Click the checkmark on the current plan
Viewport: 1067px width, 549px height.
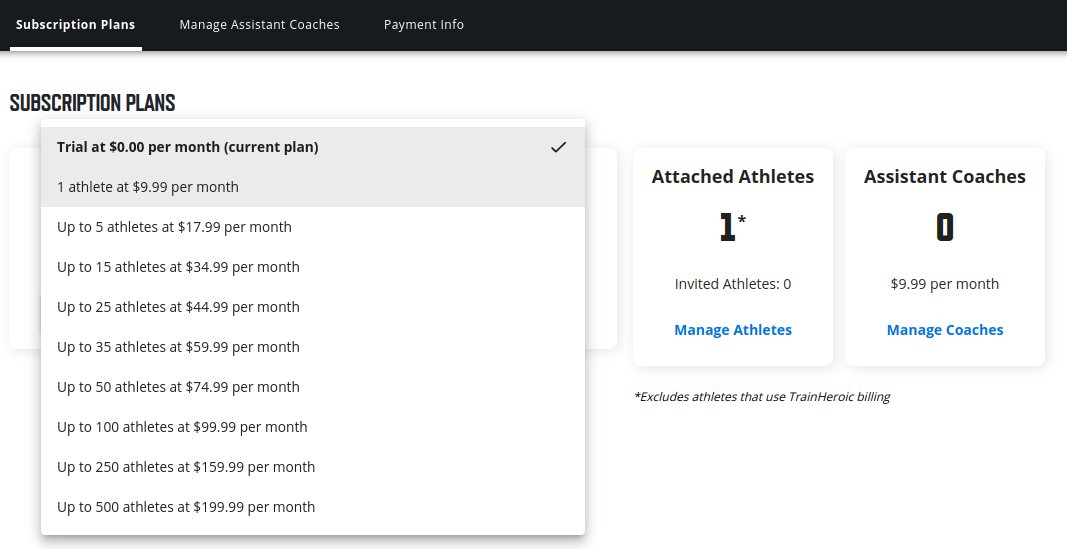[x=558, y=147]
